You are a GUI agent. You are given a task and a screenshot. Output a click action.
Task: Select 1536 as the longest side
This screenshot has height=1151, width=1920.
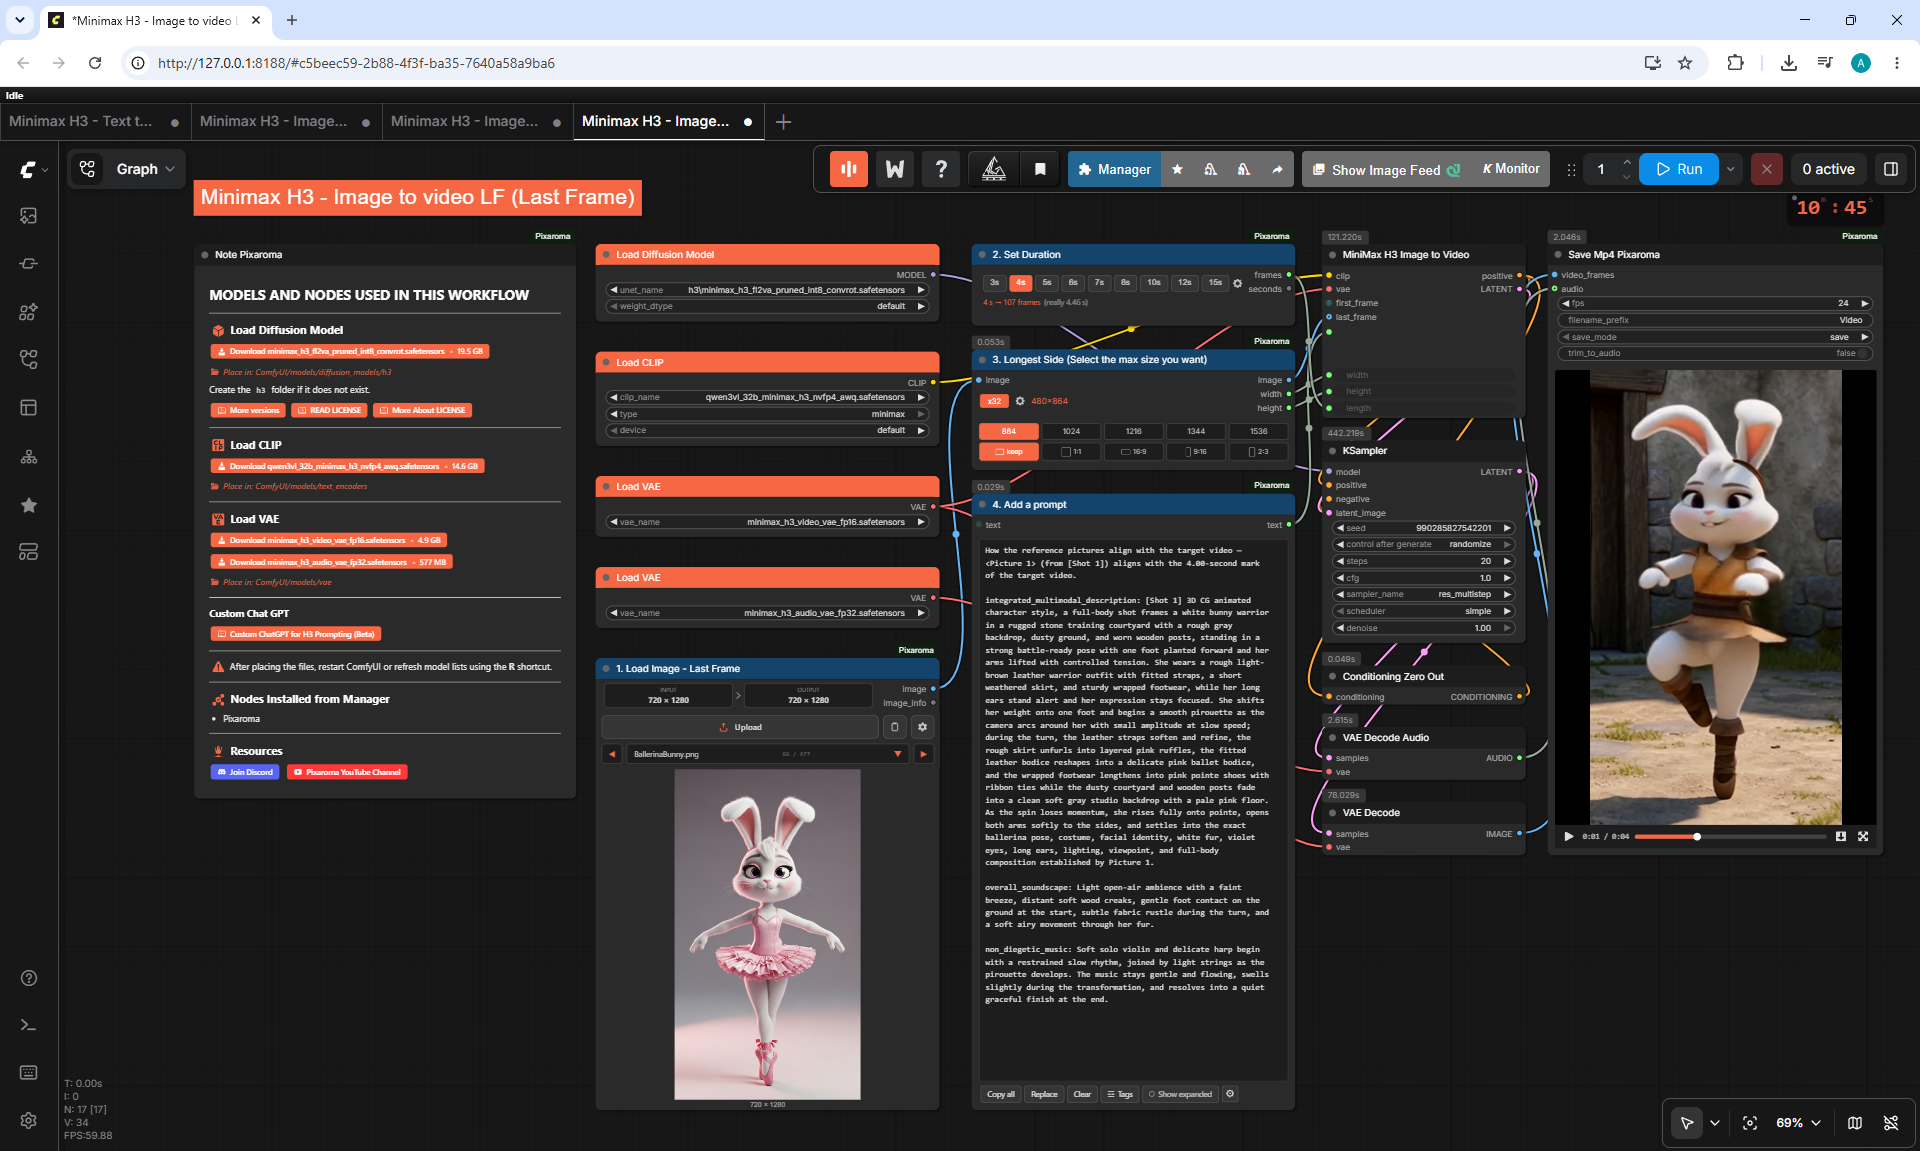(1258, 431)
